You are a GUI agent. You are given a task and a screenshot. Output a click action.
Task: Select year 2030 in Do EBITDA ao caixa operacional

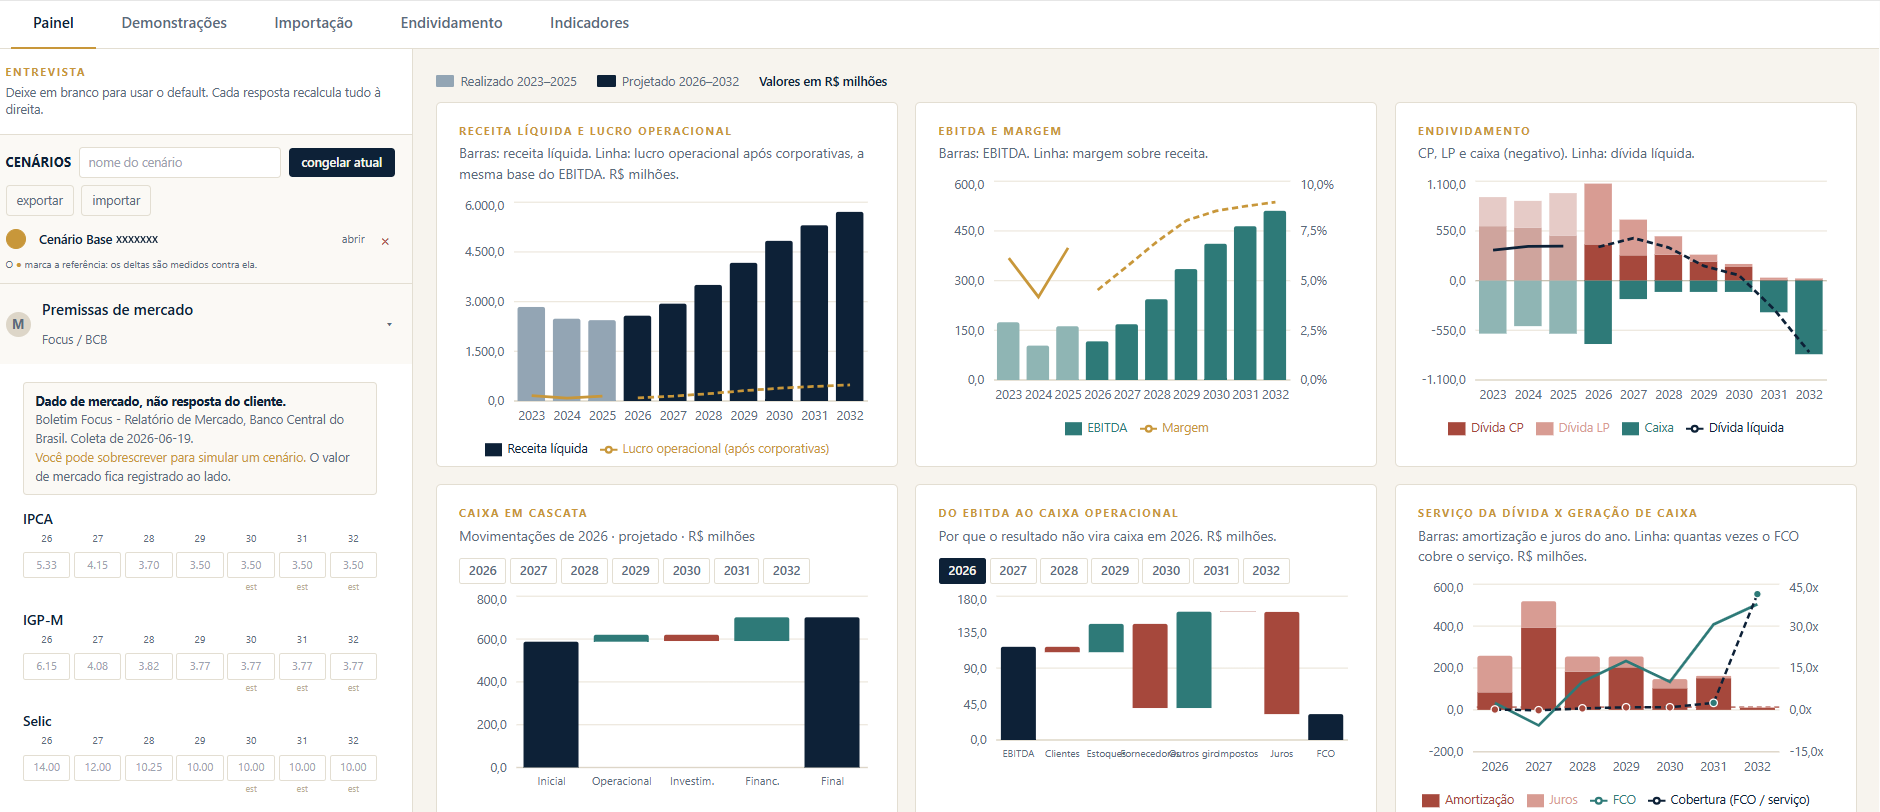pos(1166,571)
